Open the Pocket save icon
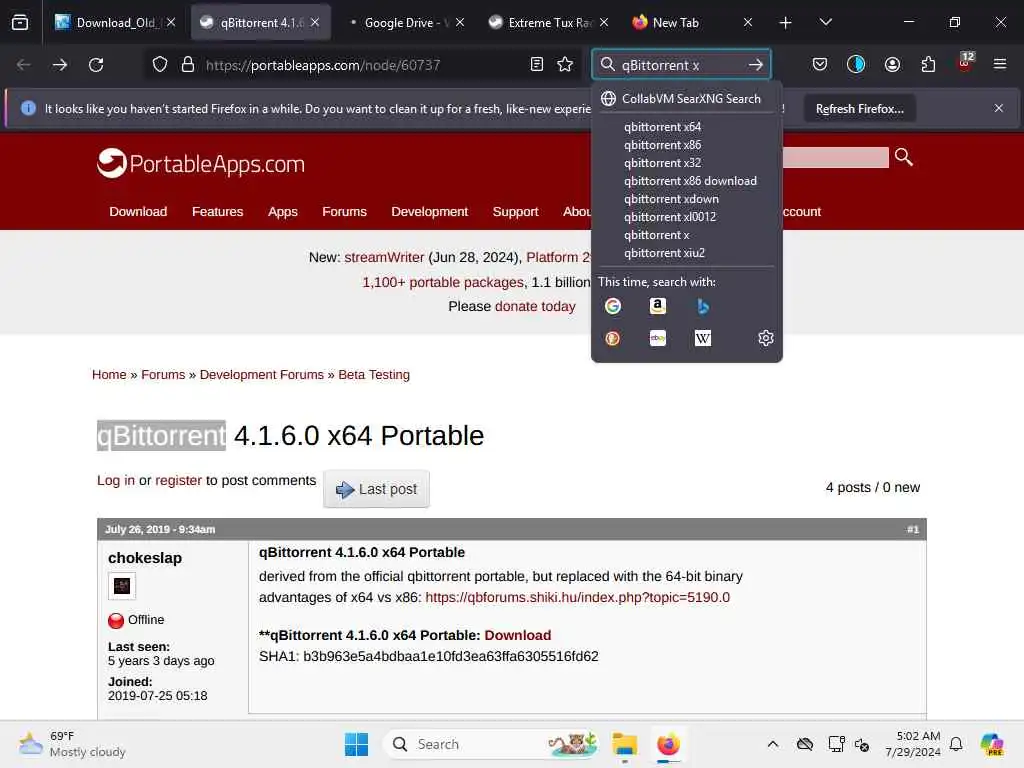The height and width of the screenshot is (768, 1024). click(820, 64)
